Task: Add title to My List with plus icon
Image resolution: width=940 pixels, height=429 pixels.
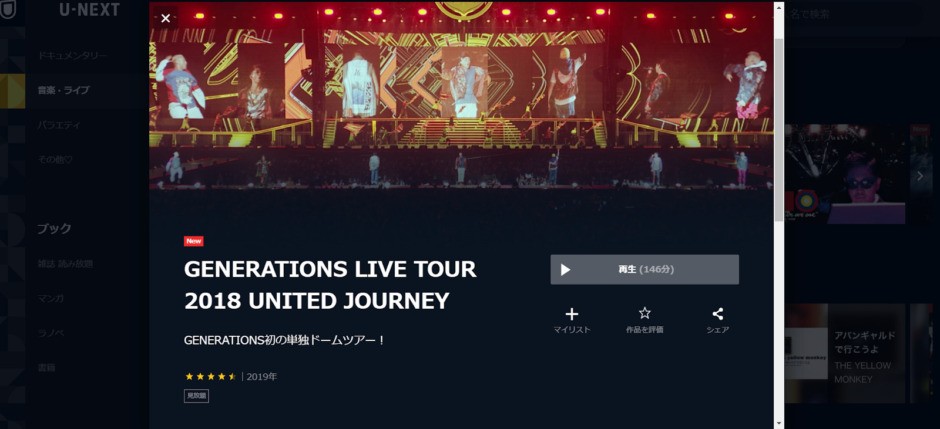Action: coord(572,314)
